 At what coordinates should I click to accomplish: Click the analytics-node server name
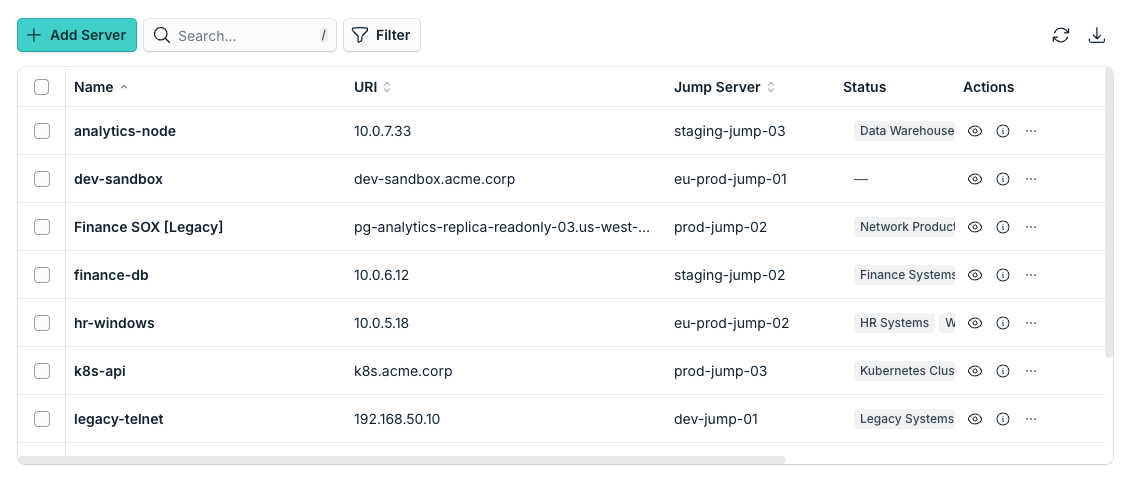pos(125,131)
